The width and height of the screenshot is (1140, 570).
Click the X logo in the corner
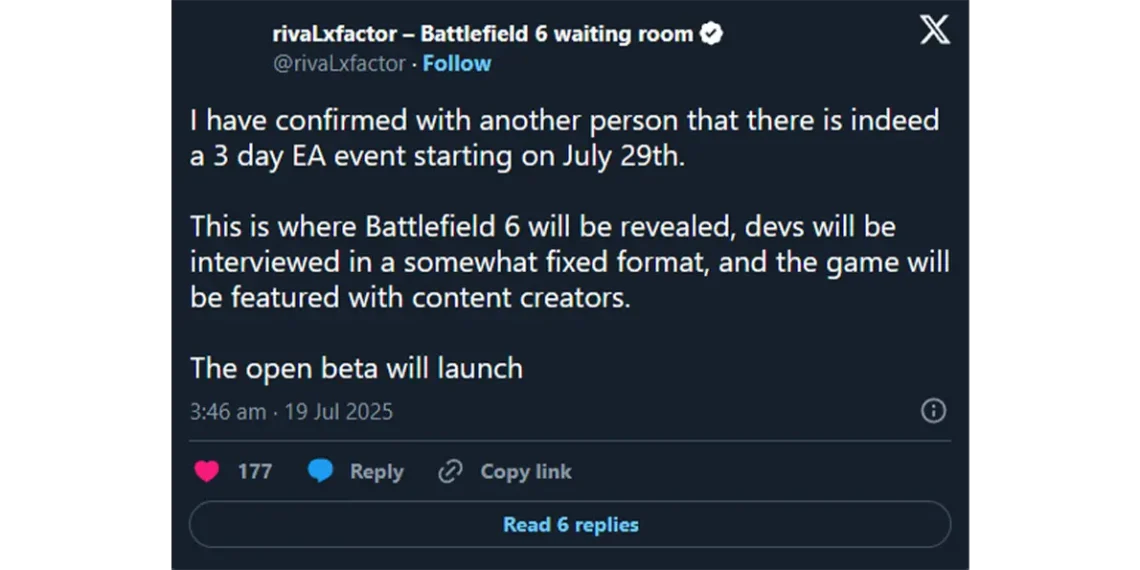tap(934, 31)
